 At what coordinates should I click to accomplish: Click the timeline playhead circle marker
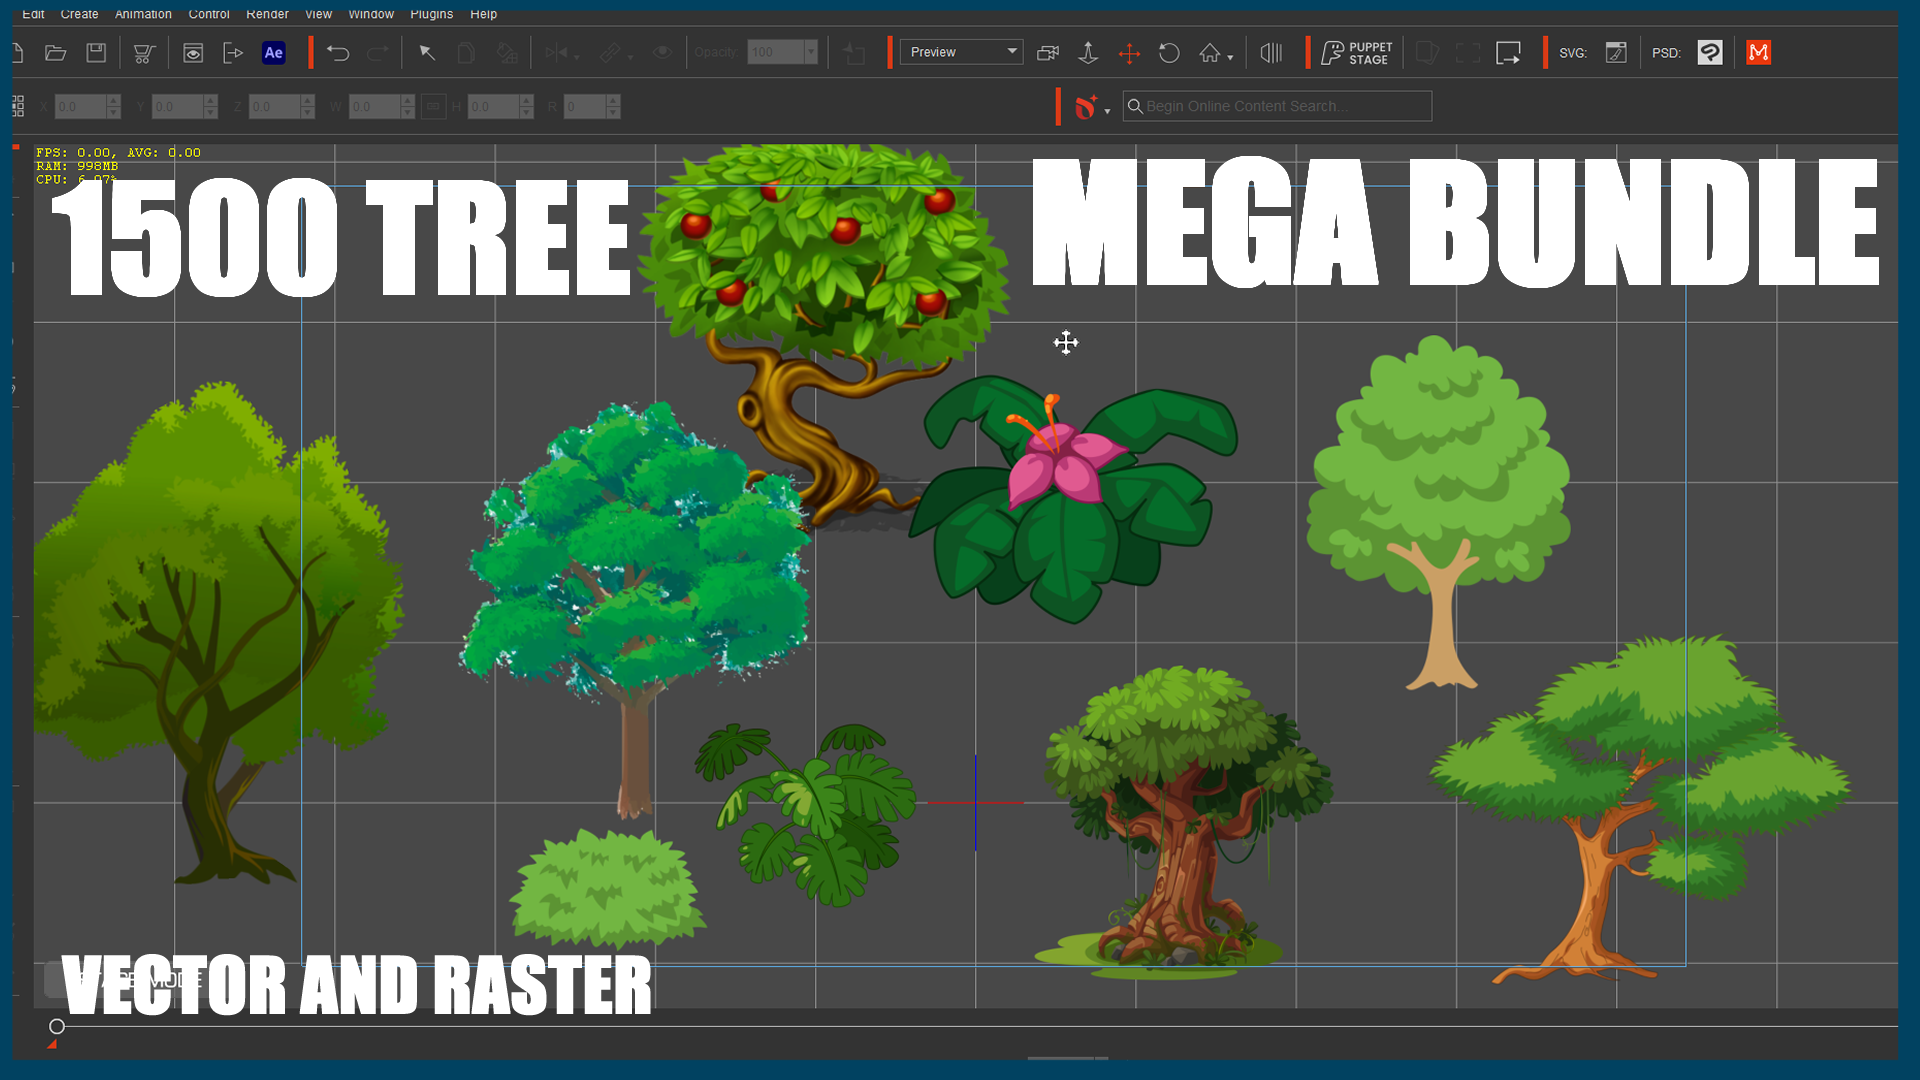click(57, 1026)
